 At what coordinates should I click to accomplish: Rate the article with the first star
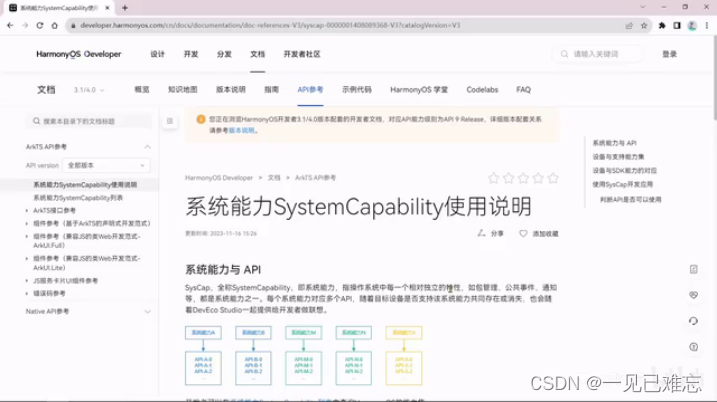tap(493, 178)
